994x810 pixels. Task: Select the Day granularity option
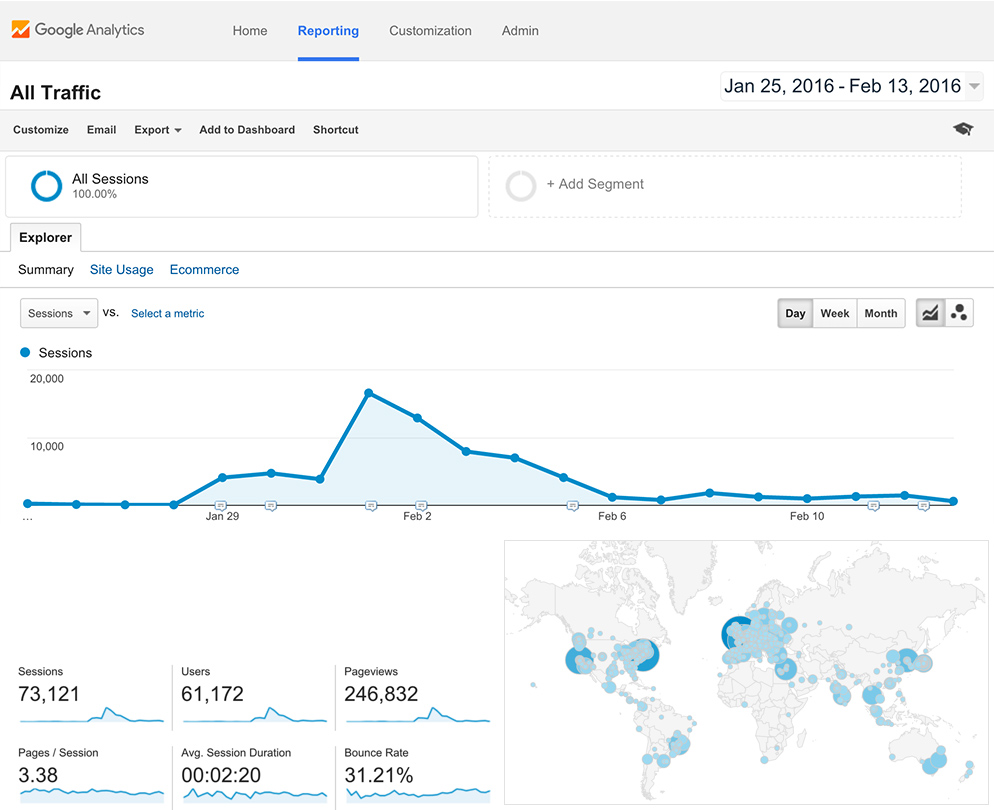click(x=795, y=313)
